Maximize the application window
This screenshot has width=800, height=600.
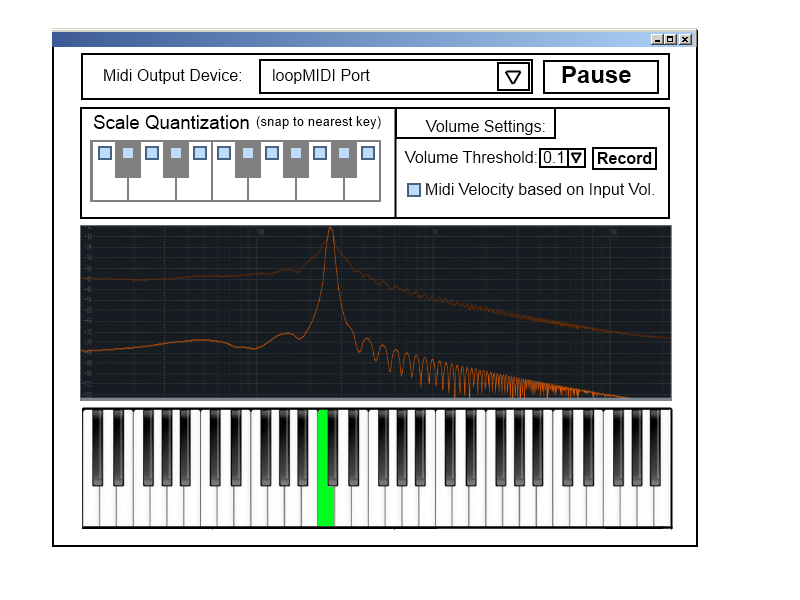pyautogui.click(x=670, y=39)
